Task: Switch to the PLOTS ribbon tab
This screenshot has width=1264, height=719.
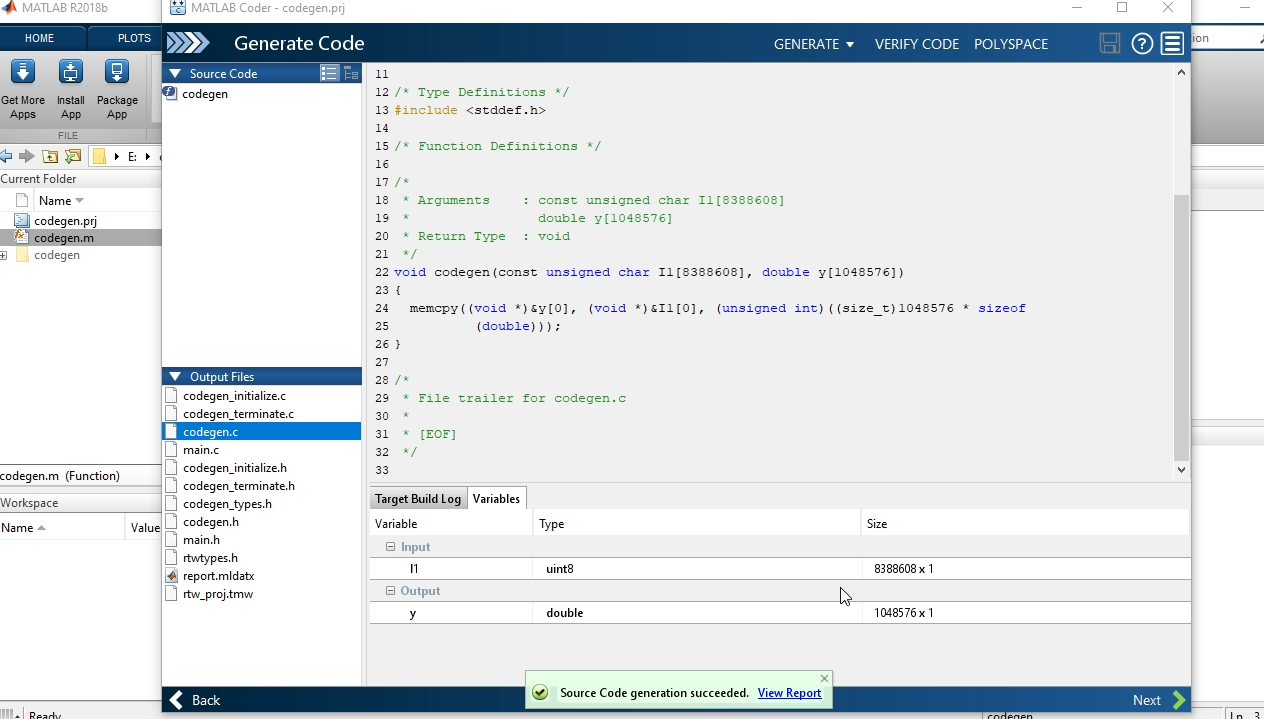Action: click(132, 38)
